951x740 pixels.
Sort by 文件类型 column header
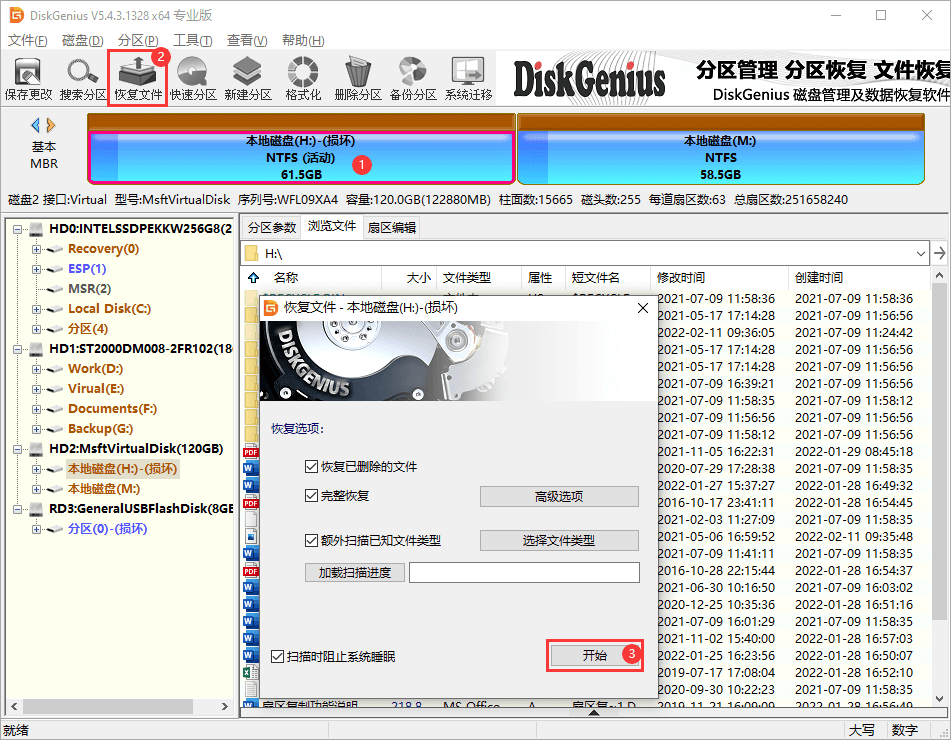(x=479, y=278)
